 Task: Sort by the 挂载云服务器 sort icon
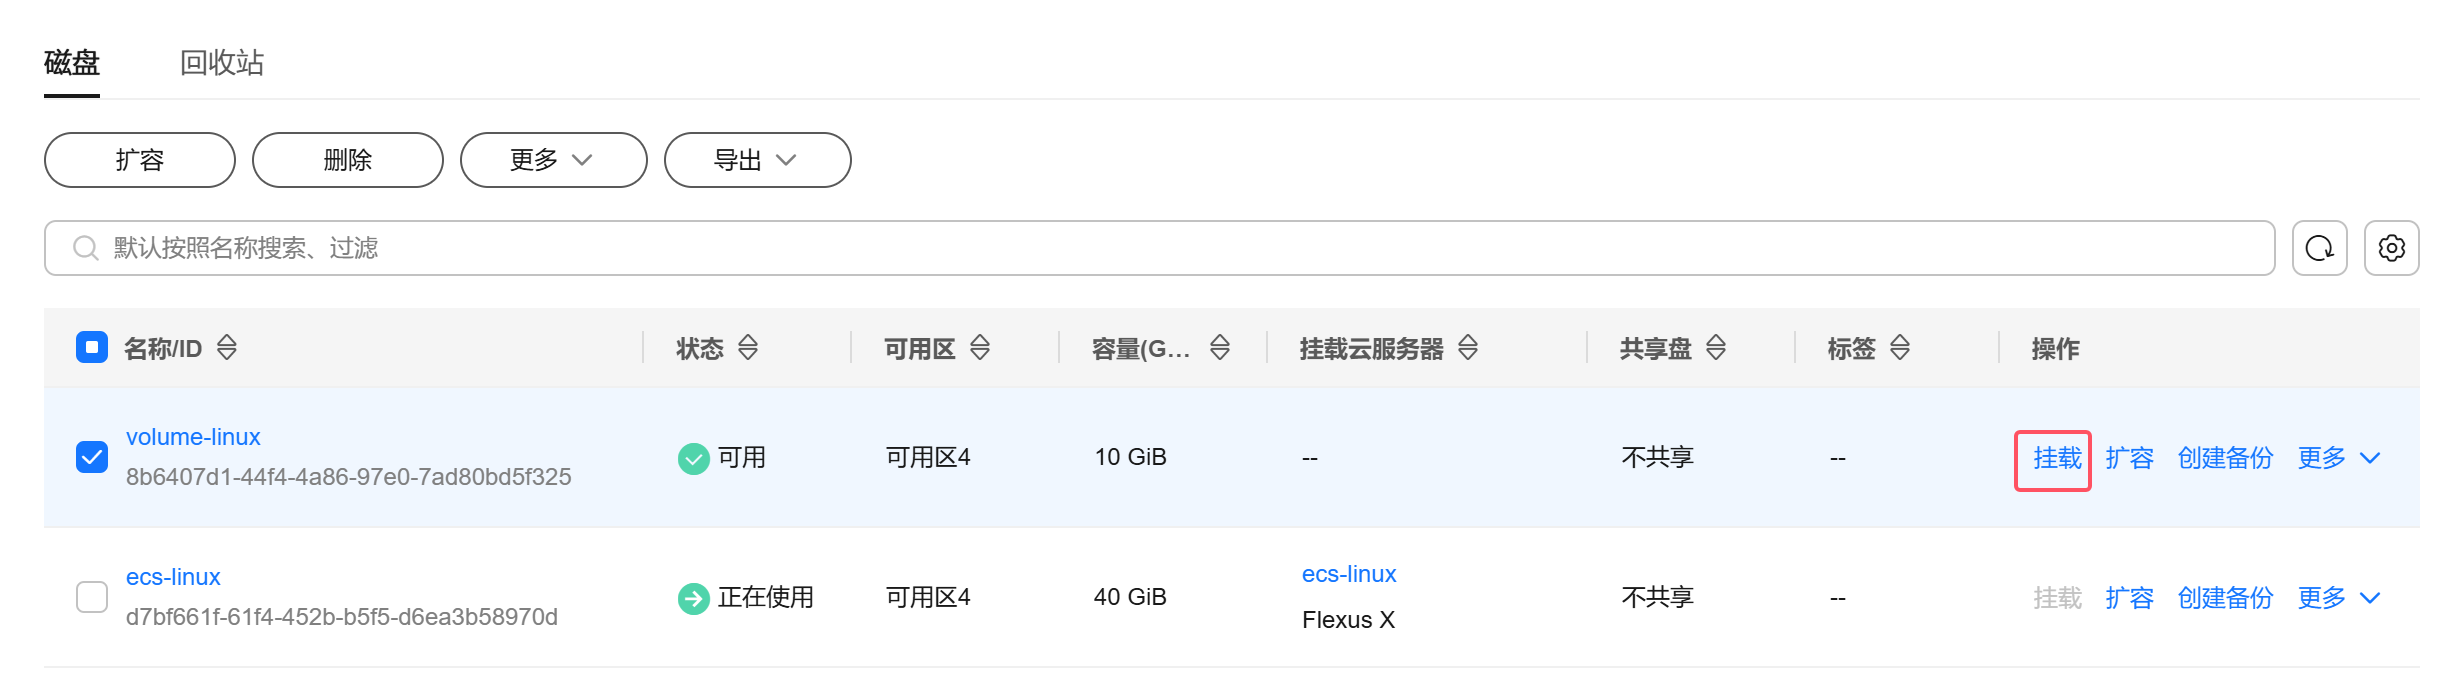pyautogui.click(x=1468, y=347)
